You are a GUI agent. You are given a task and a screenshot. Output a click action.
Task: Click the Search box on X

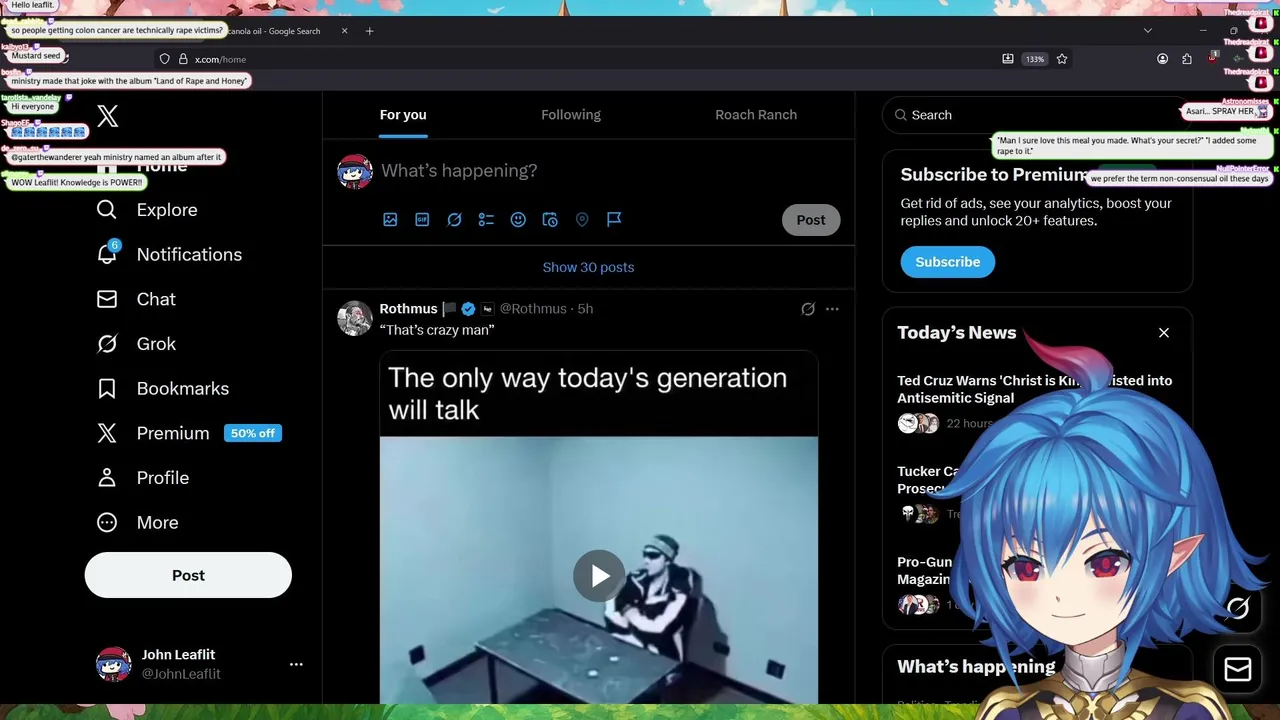pyautogui.click(x=1037, y=115)
